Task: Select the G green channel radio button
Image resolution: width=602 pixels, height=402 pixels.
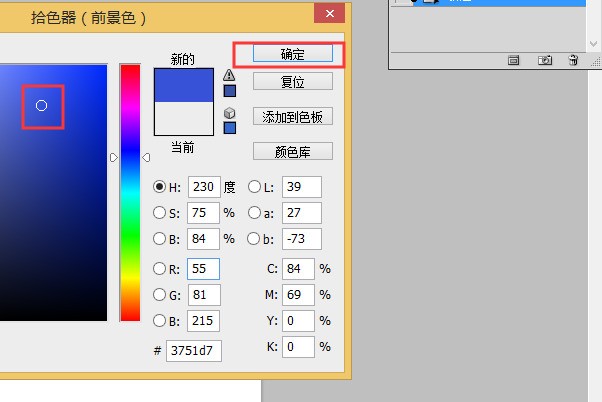Action: tap(159, 295)
